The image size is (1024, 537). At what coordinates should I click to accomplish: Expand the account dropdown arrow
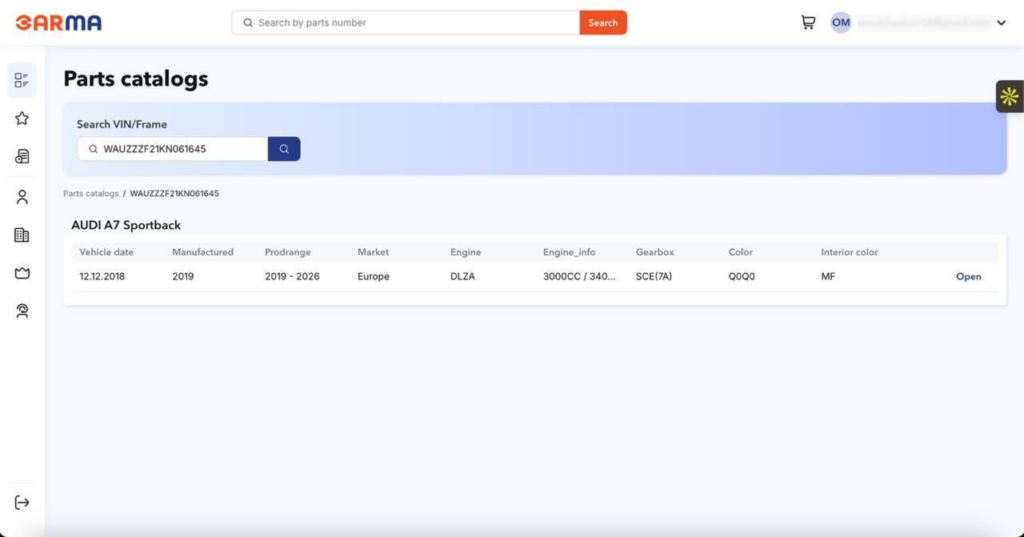(1001, 23)
